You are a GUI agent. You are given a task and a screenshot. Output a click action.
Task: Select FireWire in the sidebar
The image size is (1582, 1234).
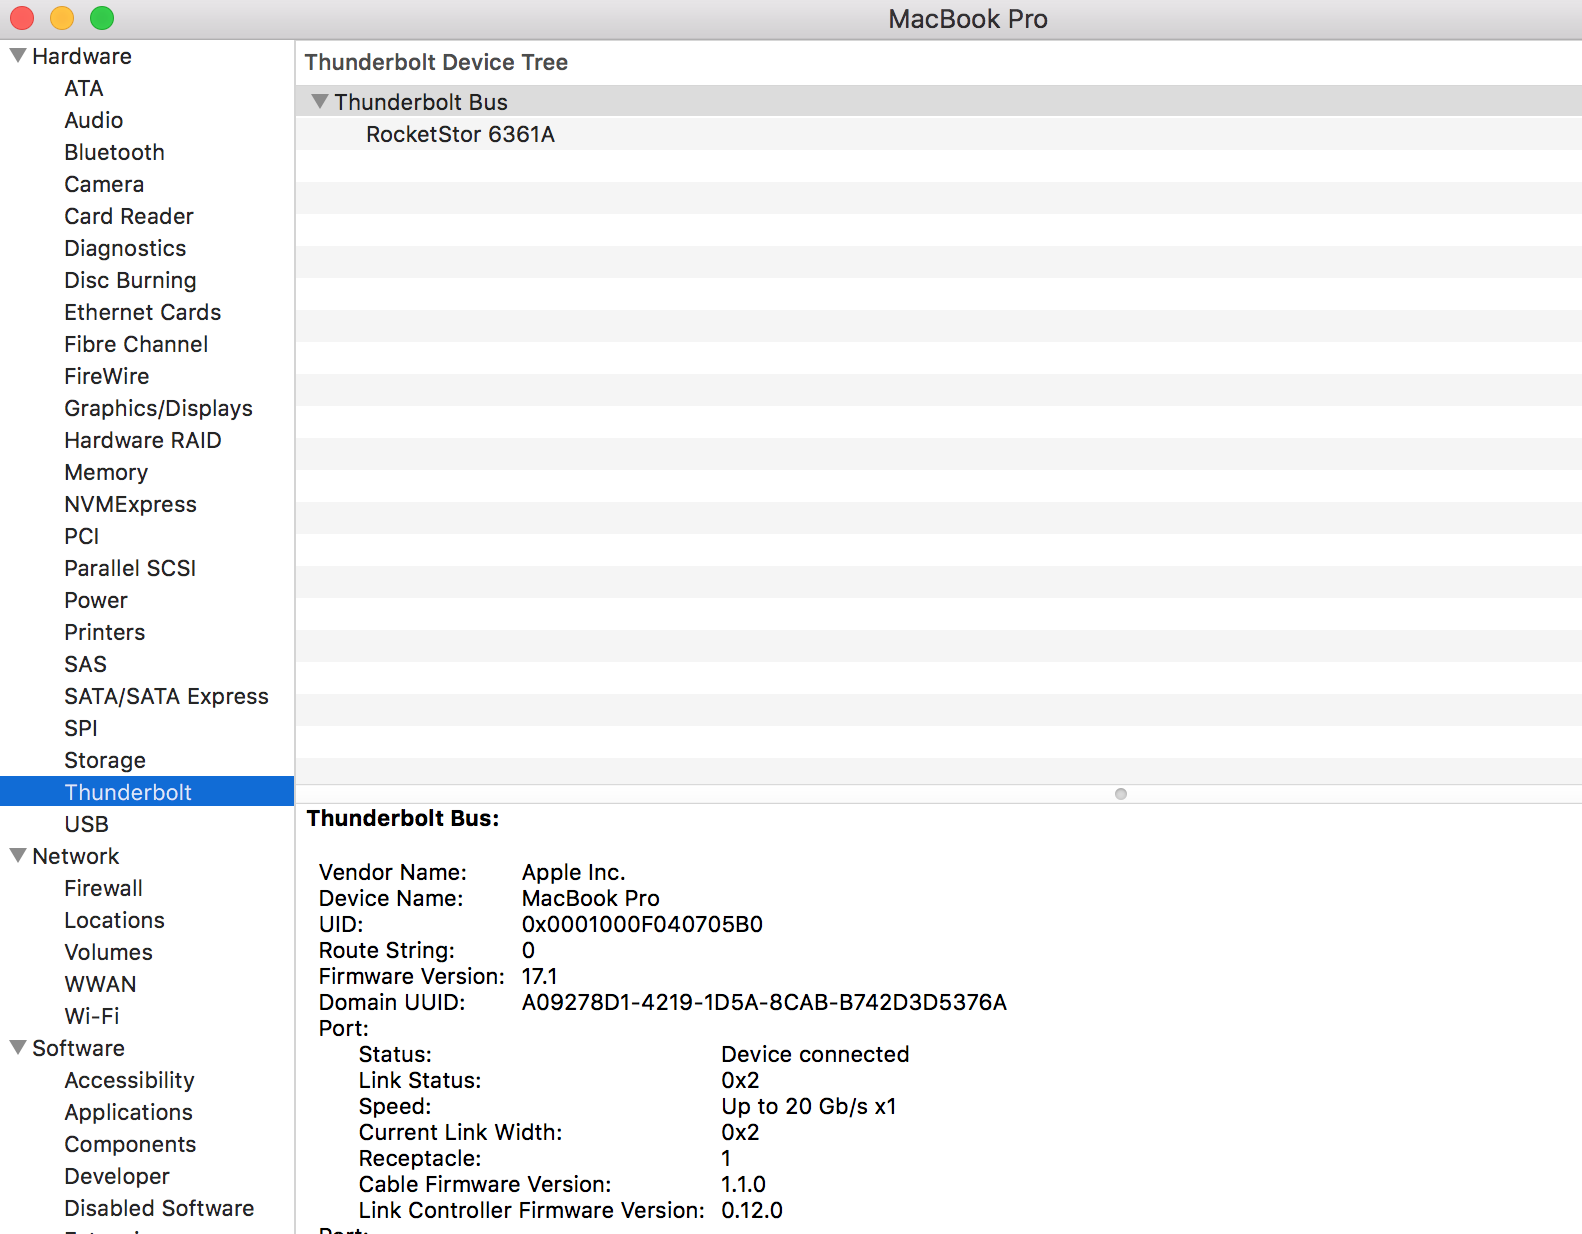point(107,376)
